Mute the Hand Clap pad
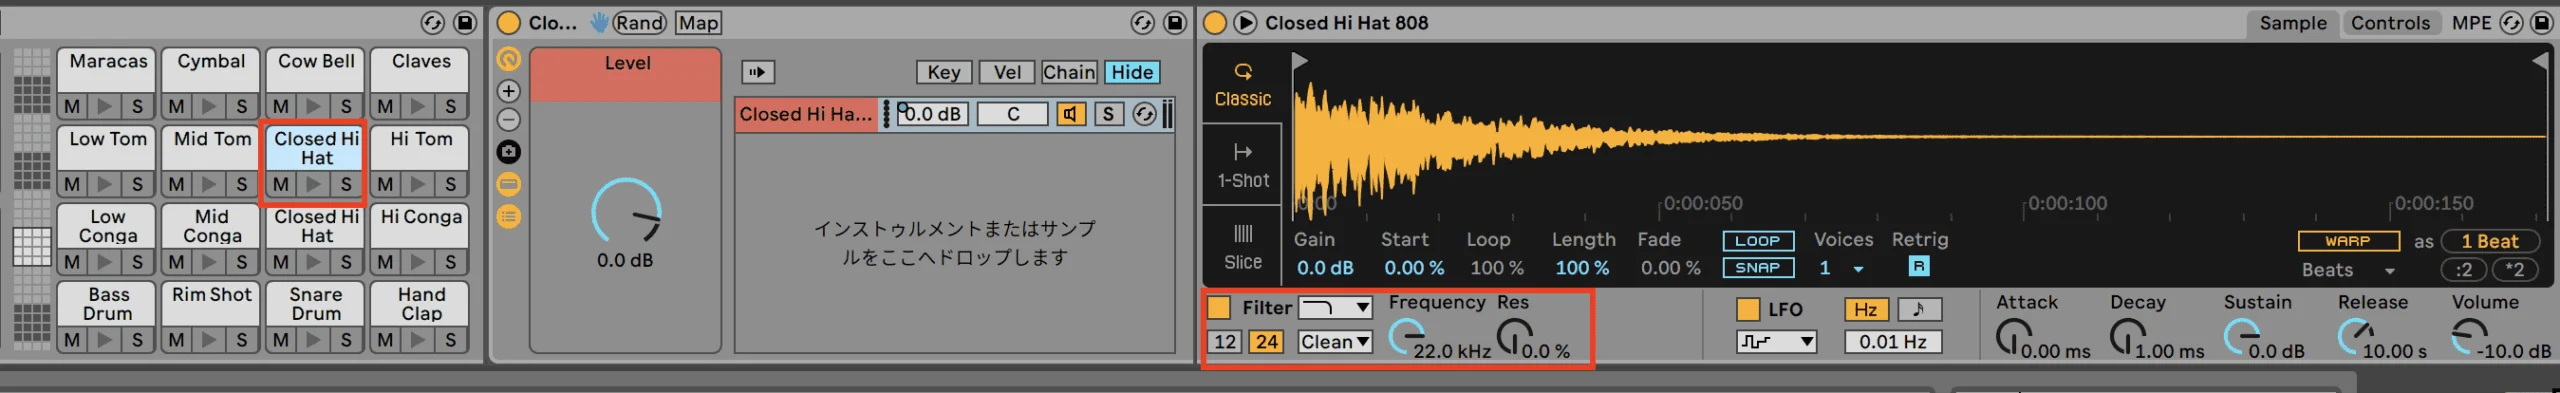The height and width of the screenshot is (393, 2560). click(x=385, y=340)
